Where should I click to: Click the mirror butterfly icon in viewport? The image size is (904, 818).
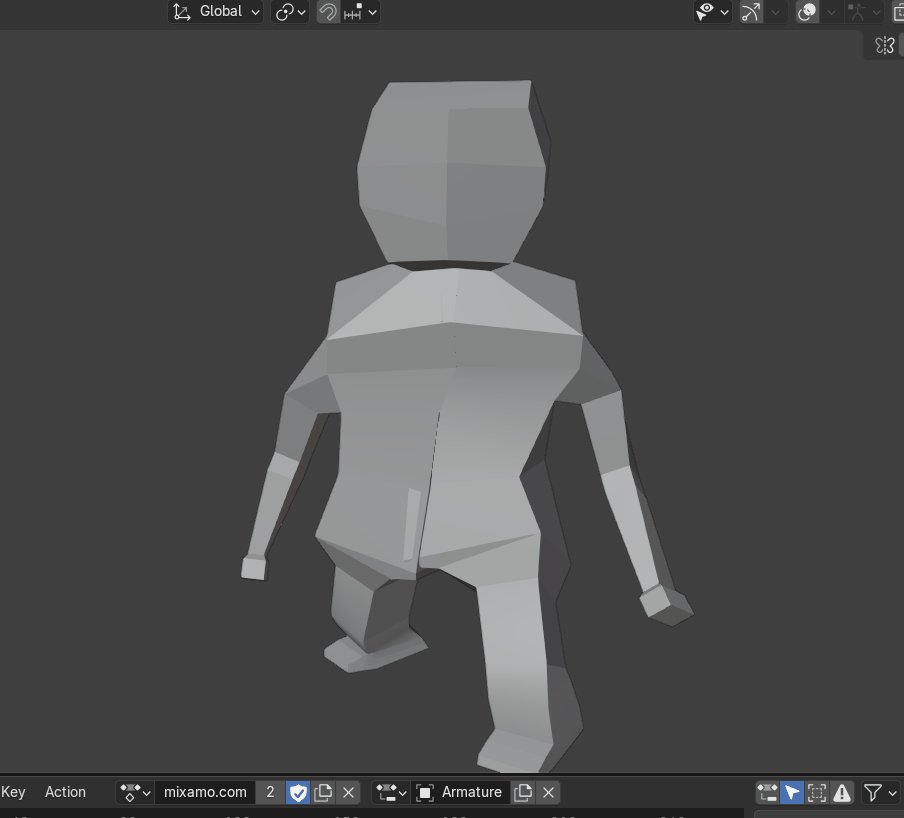click(884, 45)
